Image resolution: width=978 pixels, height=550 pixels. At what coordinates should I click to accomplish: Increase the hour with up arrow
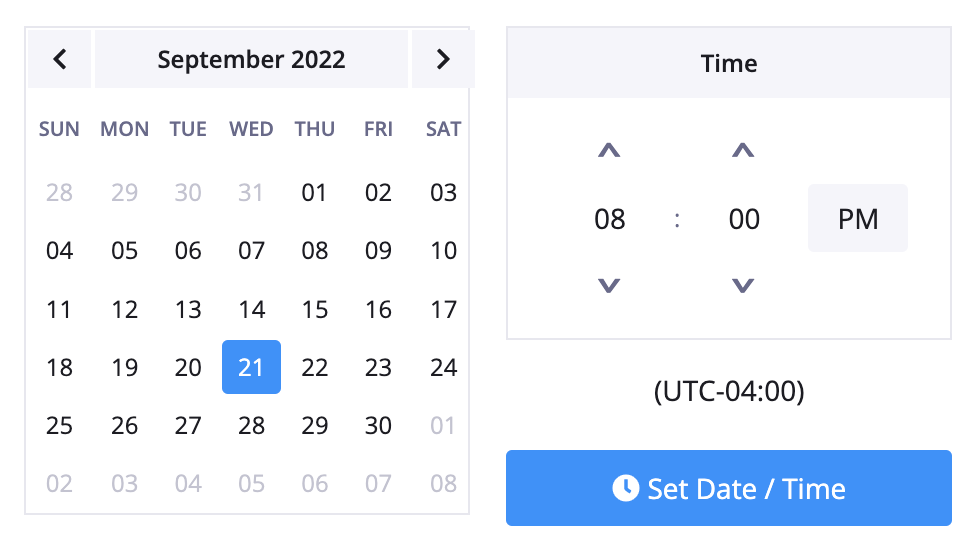click(x=609, y=150)
